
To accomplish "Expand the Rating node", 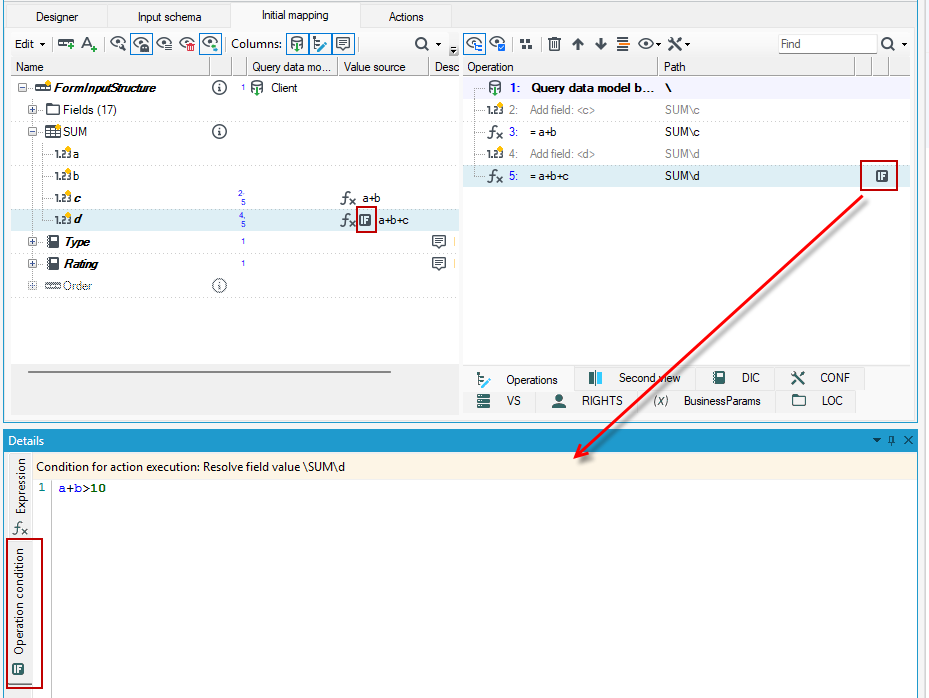I will [33, 264].
